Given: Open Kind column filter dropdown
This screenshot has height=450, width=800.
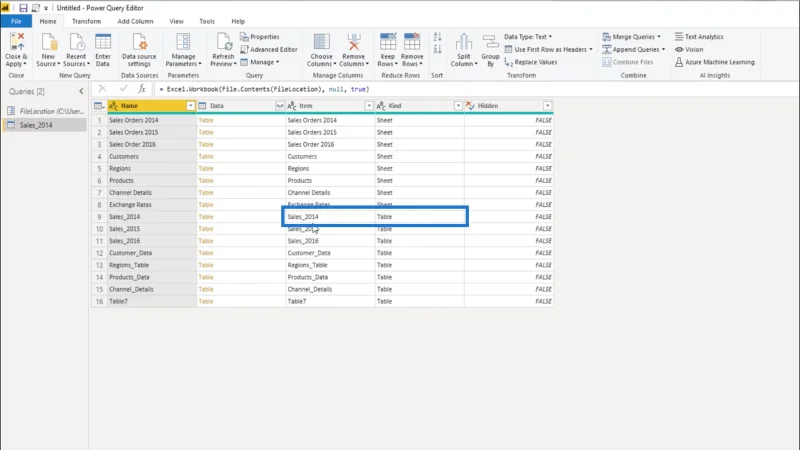Looking at the screenshot, I should click(458, 106).
